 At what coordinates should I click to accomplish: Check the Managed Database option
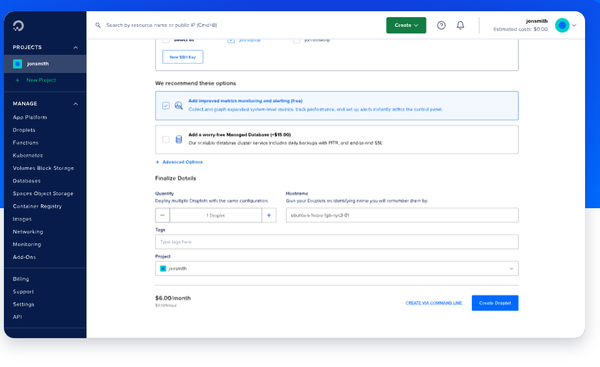[166, 139]
